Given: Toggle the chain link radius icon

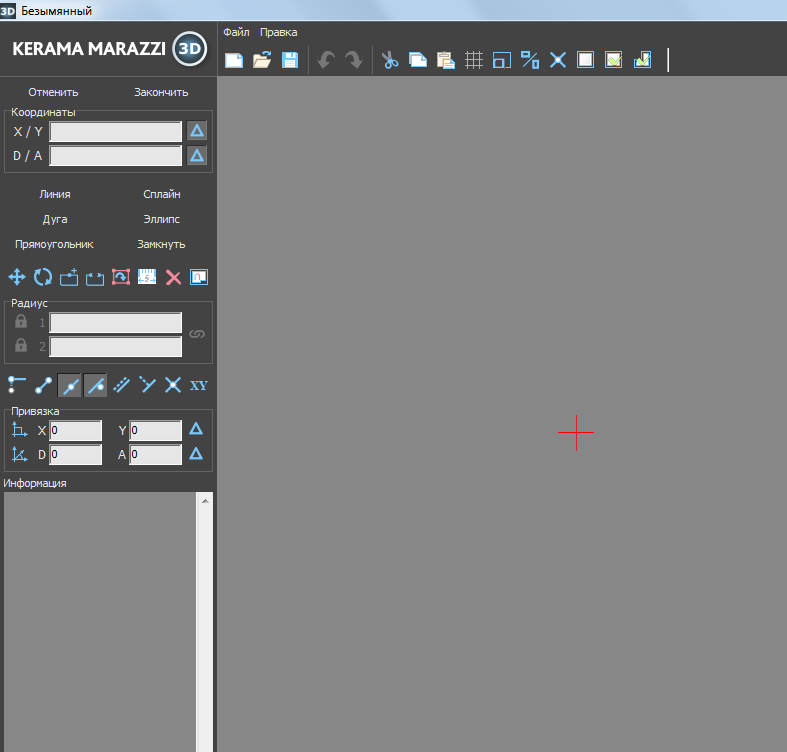Looking at the screenshot, I should [x=197, y=334].
